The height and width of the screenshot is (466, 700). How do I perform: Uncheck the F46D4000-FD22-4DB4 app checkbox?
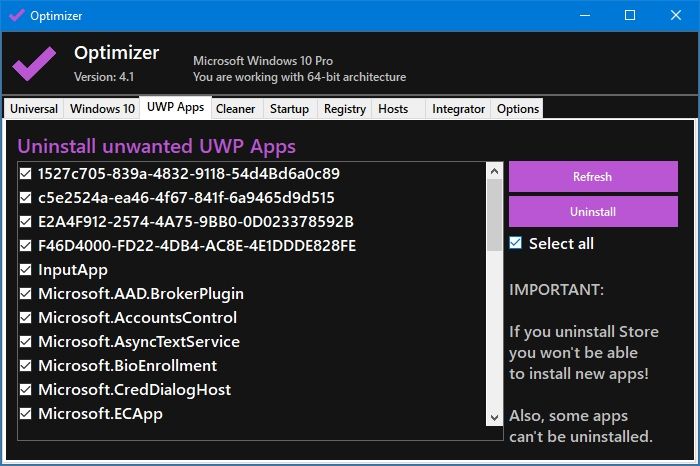26,246
